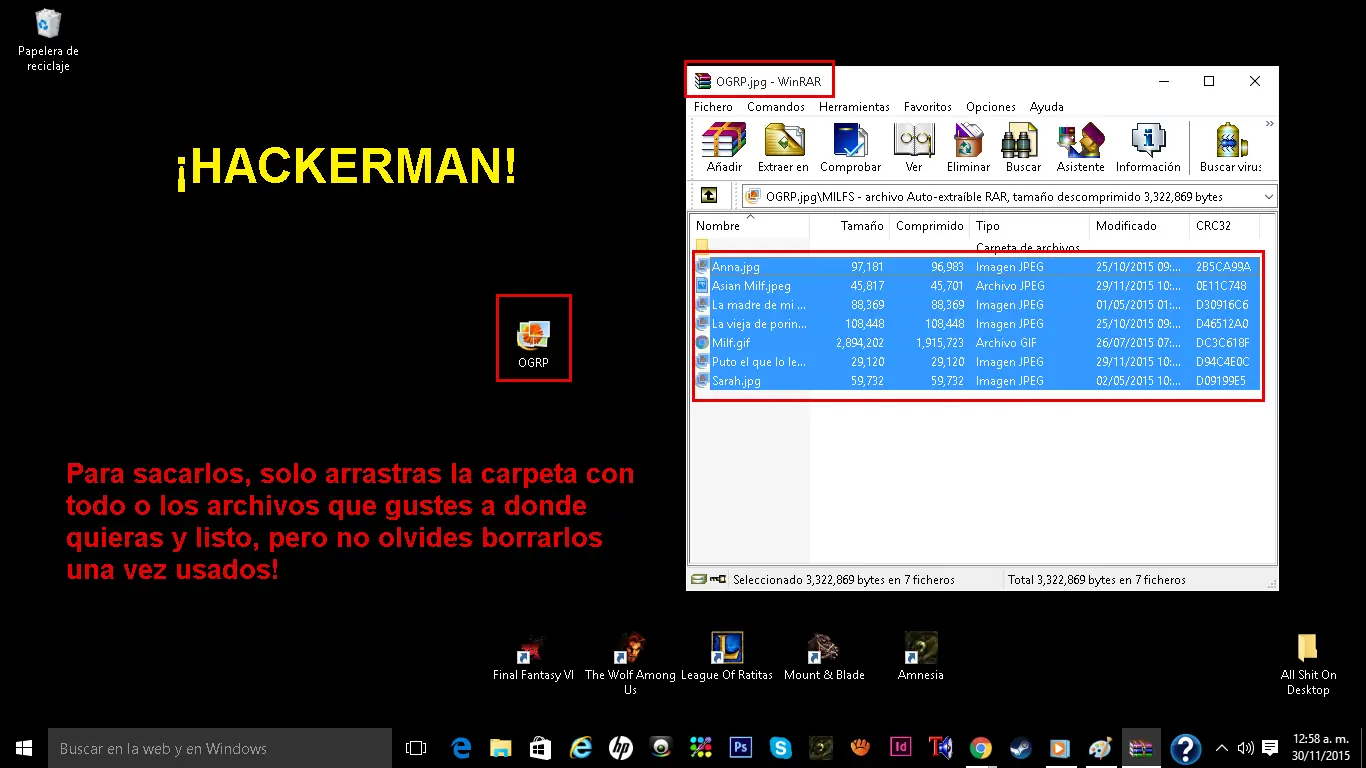
Task: Click The Wolf Among Us shortcut
Action: pos(630,663)
